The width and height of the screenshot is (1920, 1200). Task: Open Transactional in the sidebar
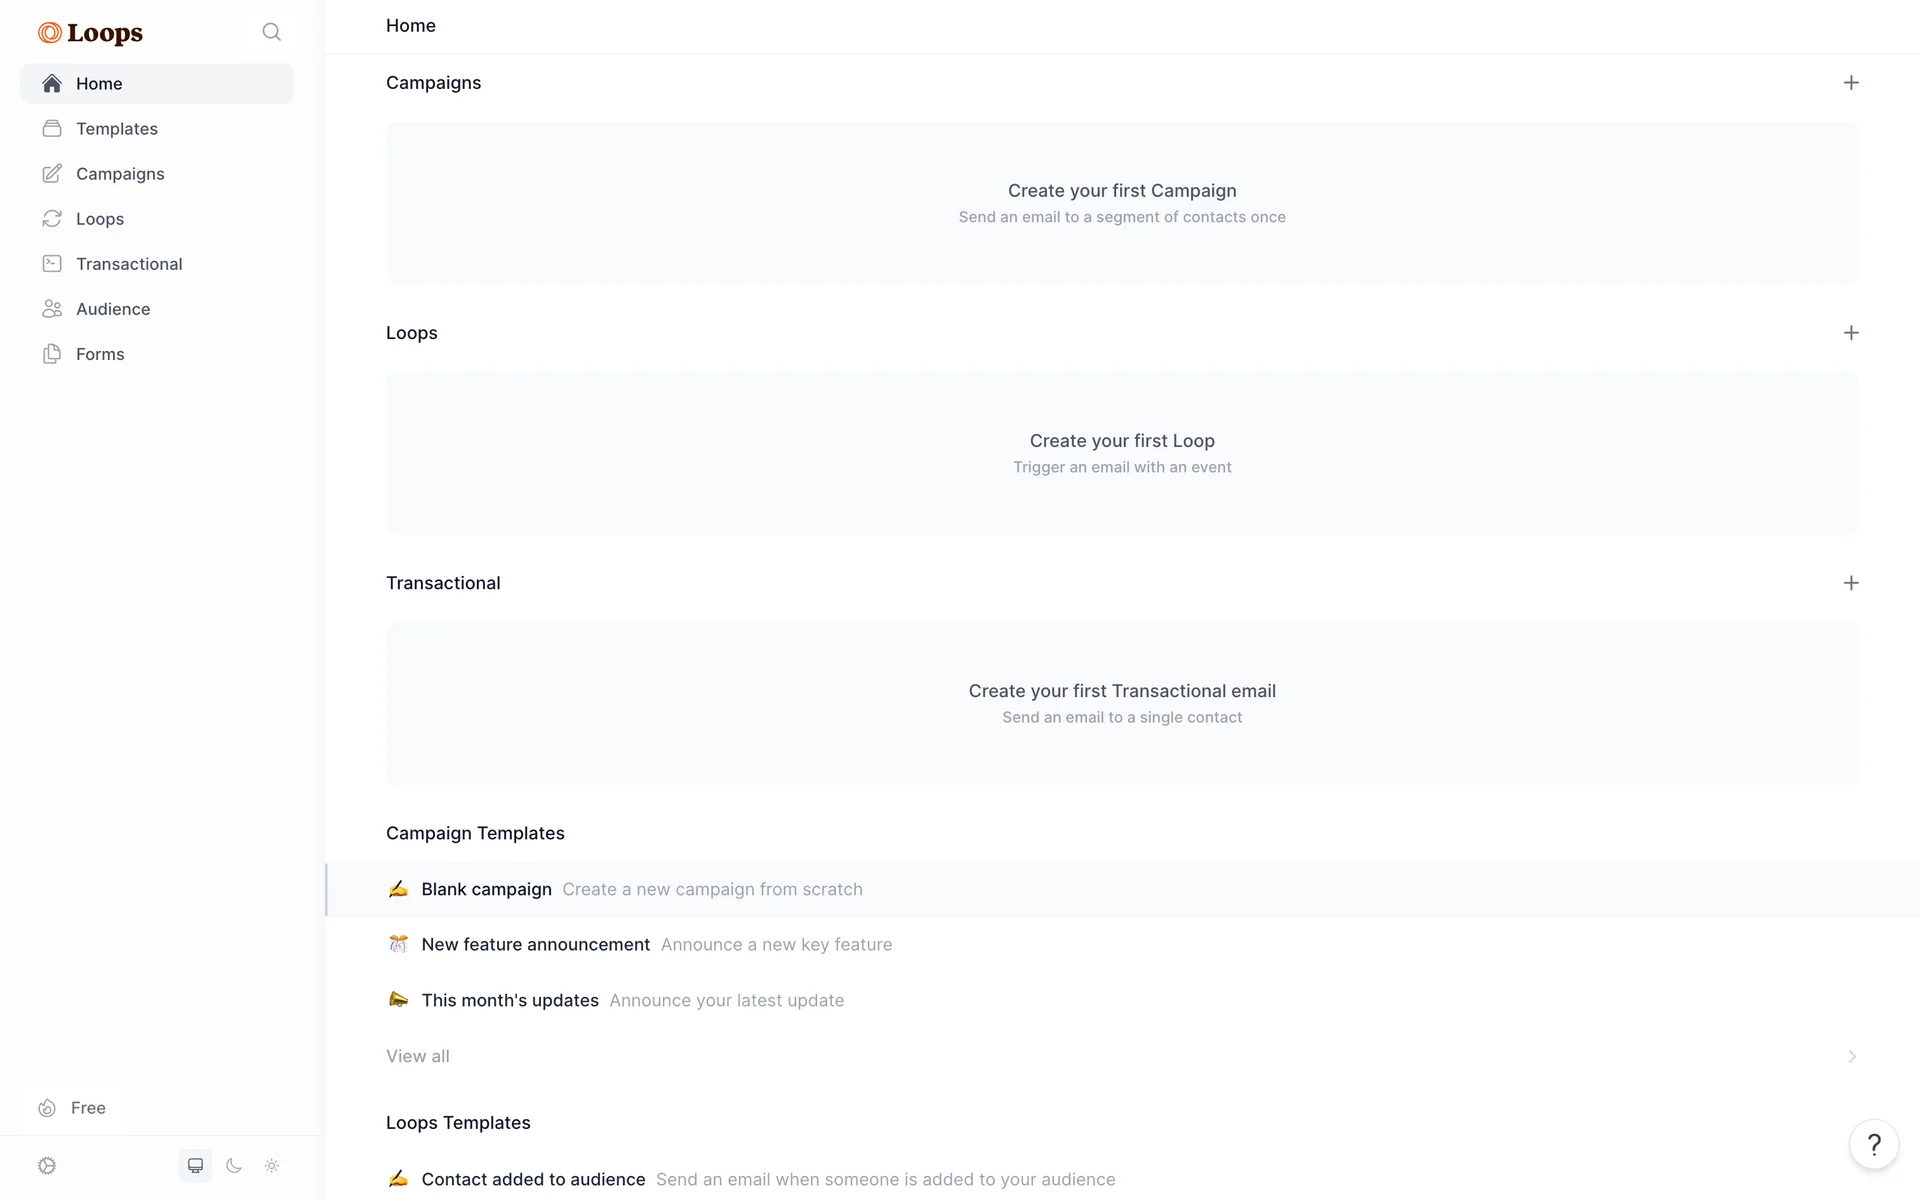(x=128, y=264)
